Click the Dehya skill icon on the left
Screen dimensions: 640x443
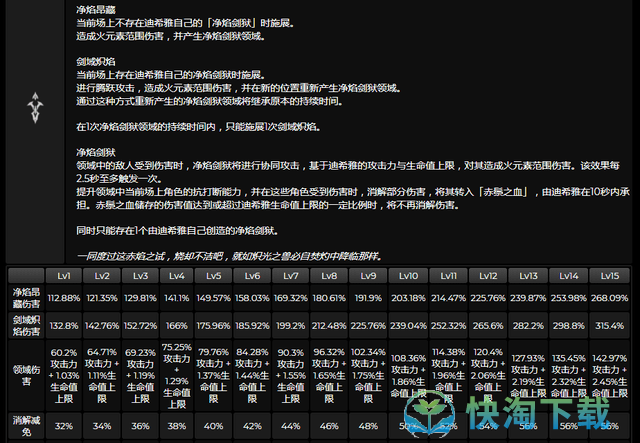[36, 103]
